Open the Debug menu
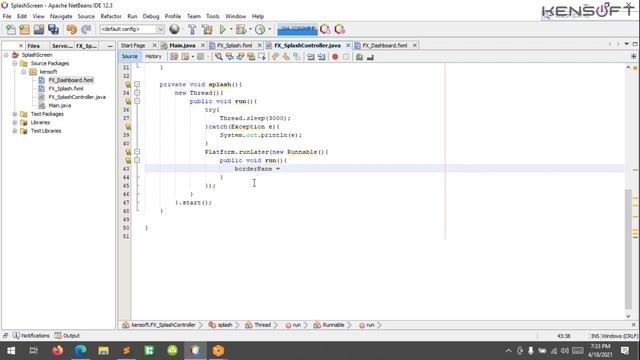This screenshot has width=640, height=360. coord(151,16)
